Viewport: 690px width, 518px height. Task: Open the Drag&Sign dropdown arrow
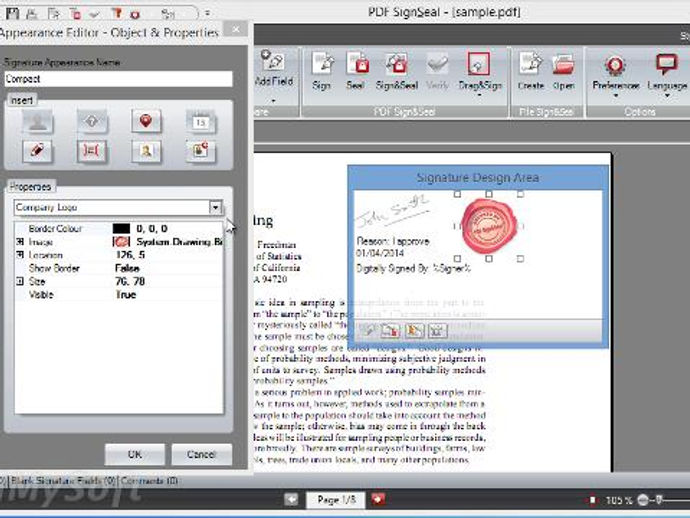click(x=480, y=95)
